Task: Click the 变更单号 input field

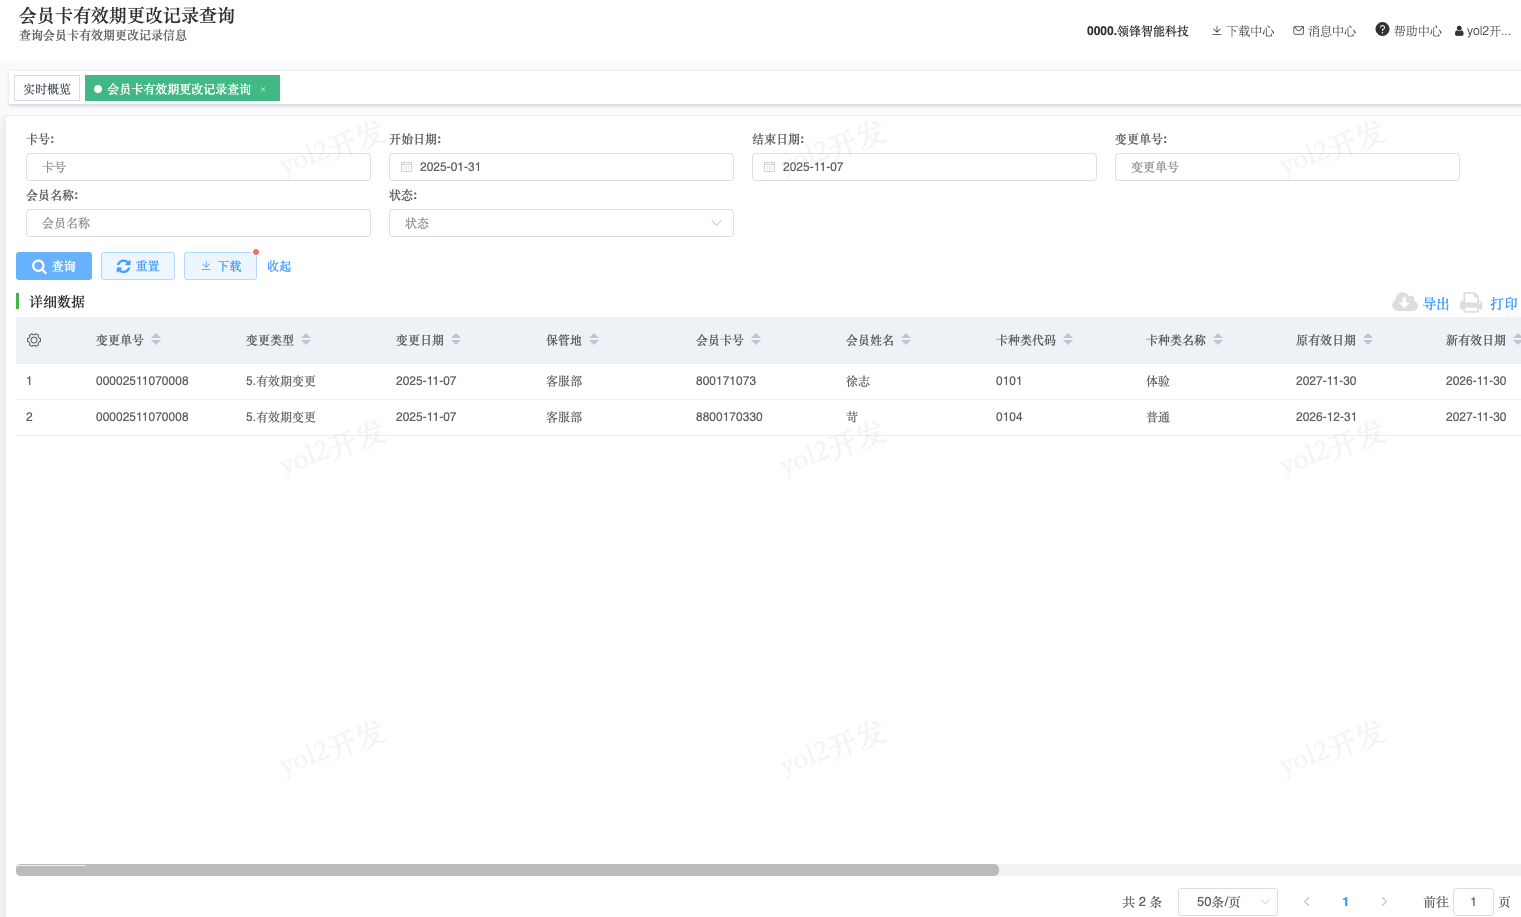Action: [x=1287, y=167]
